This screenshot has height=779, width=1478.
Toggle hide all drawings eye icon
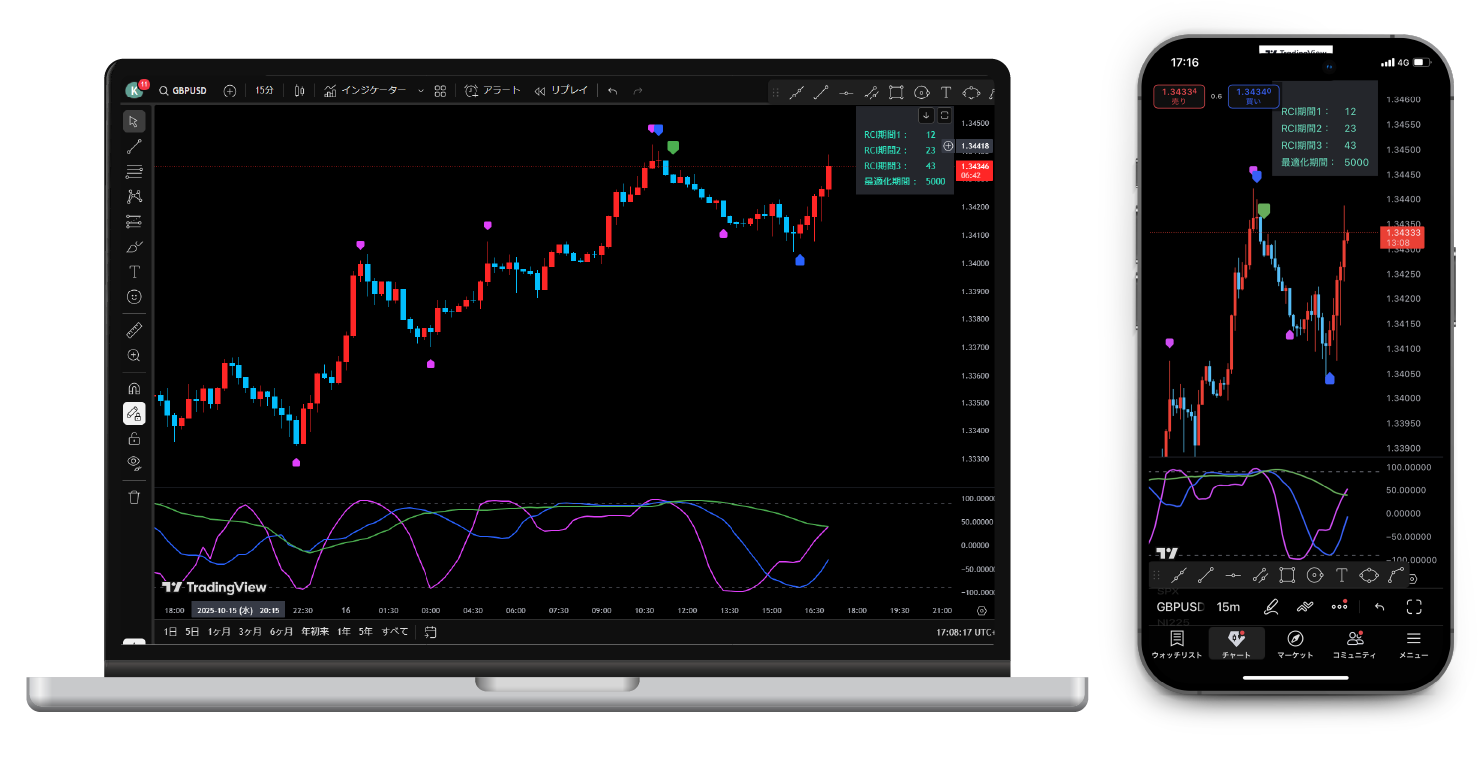(x=134, y=463)
